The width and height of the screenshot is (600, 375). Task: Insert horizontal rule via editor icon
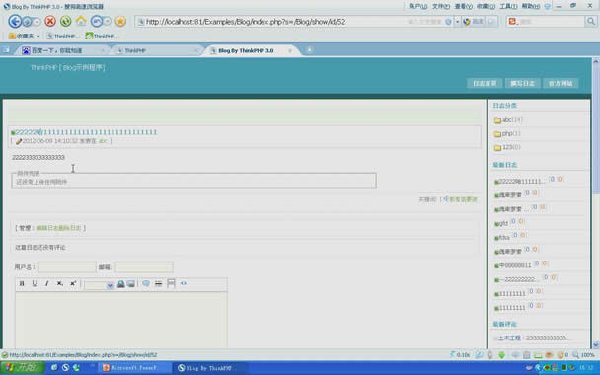[158, 284]
